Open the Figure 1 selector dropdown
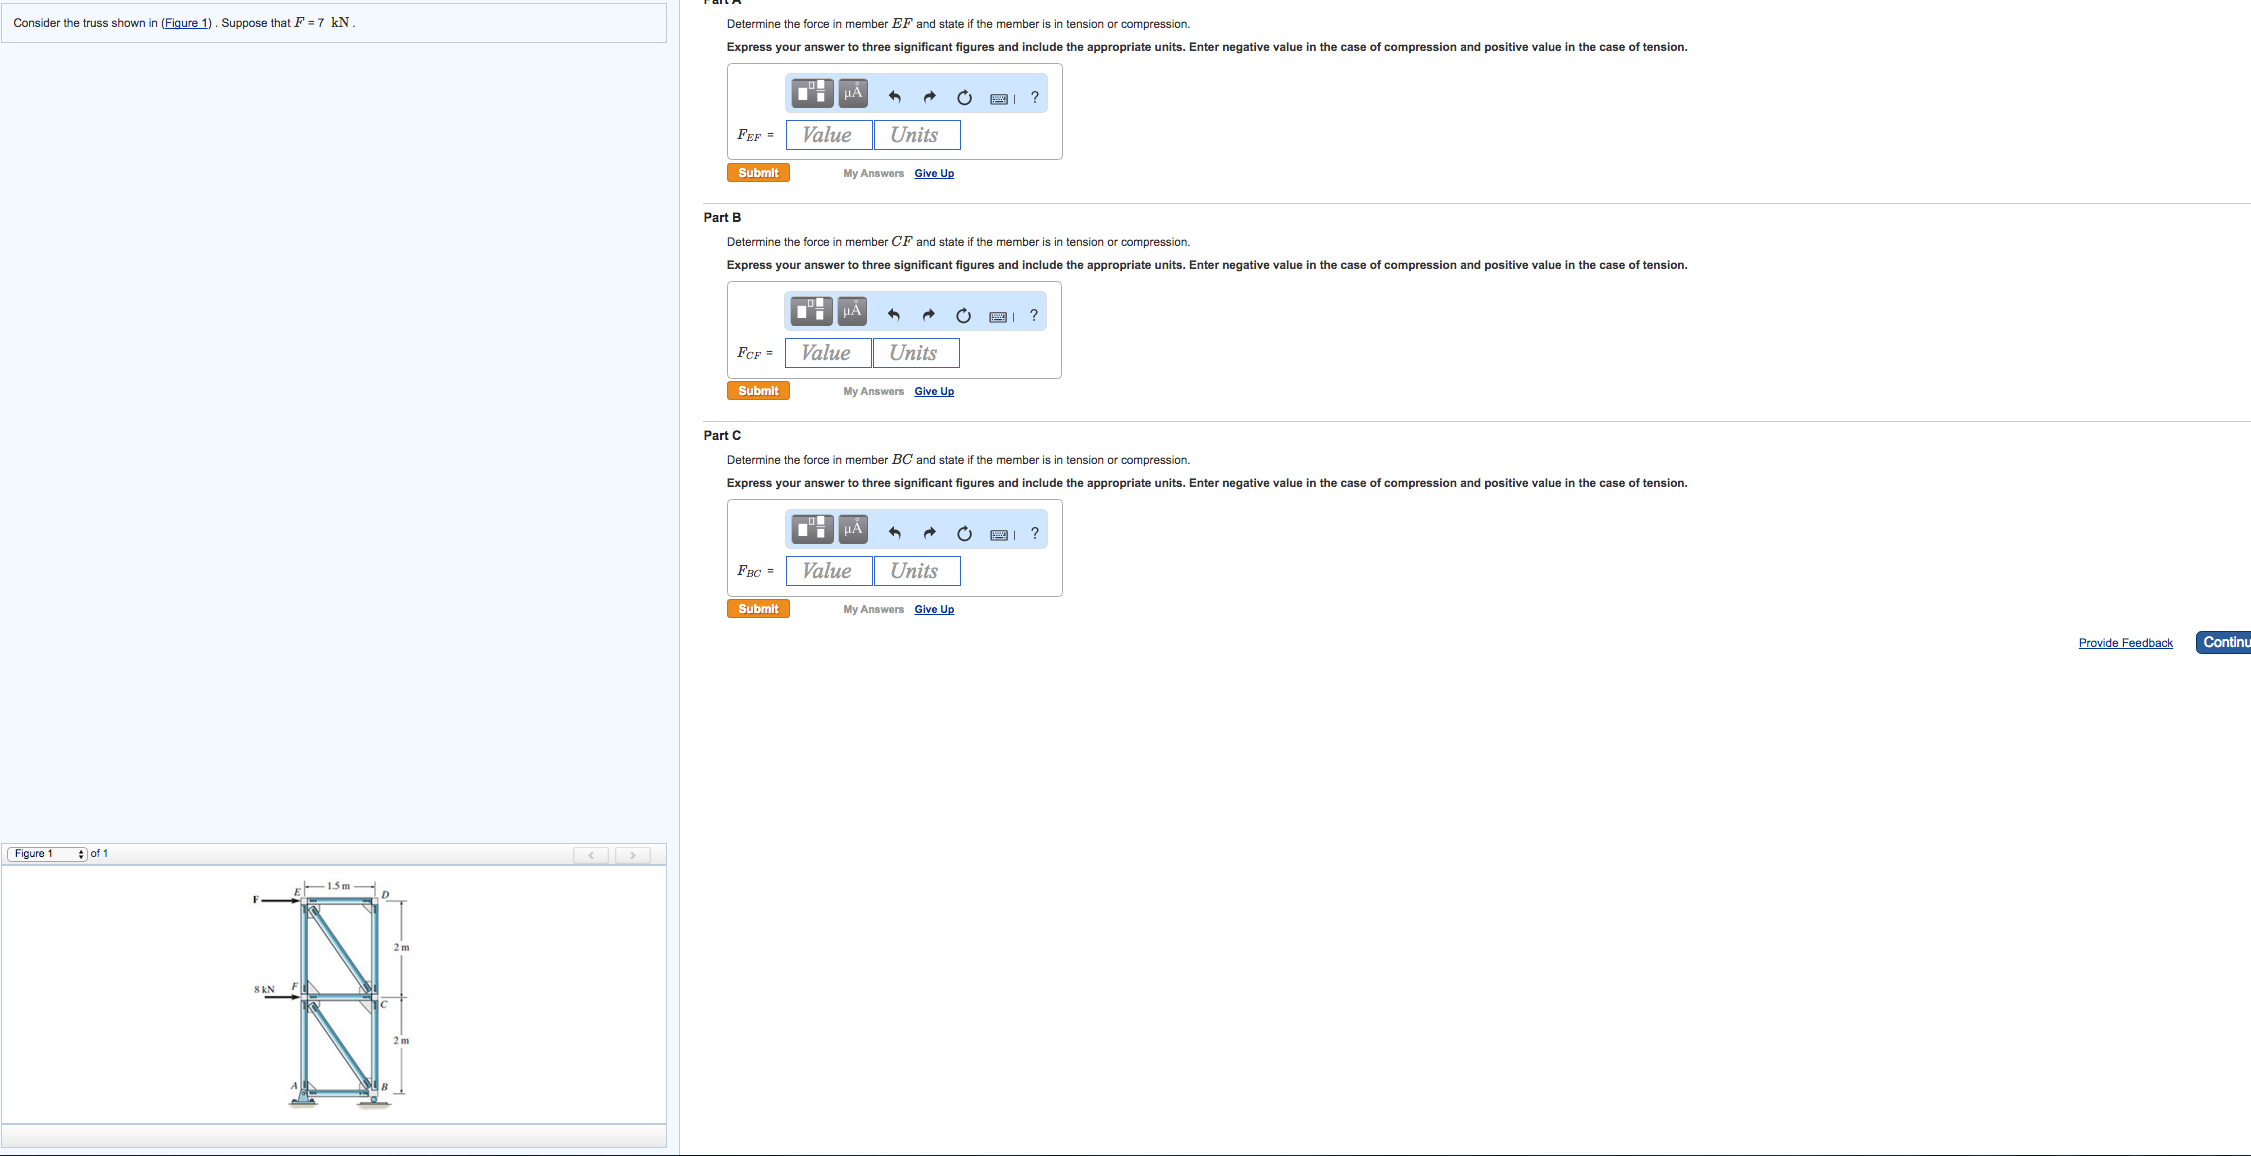This screenshot has width=2251, height=1156. 47,854
